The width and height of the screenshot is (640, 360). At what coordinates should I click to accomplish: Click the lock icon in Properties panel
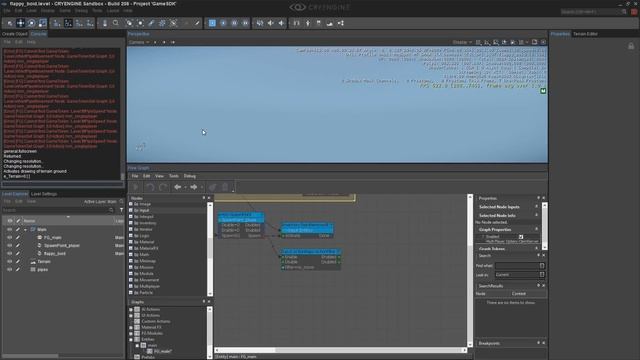[631, 46]
